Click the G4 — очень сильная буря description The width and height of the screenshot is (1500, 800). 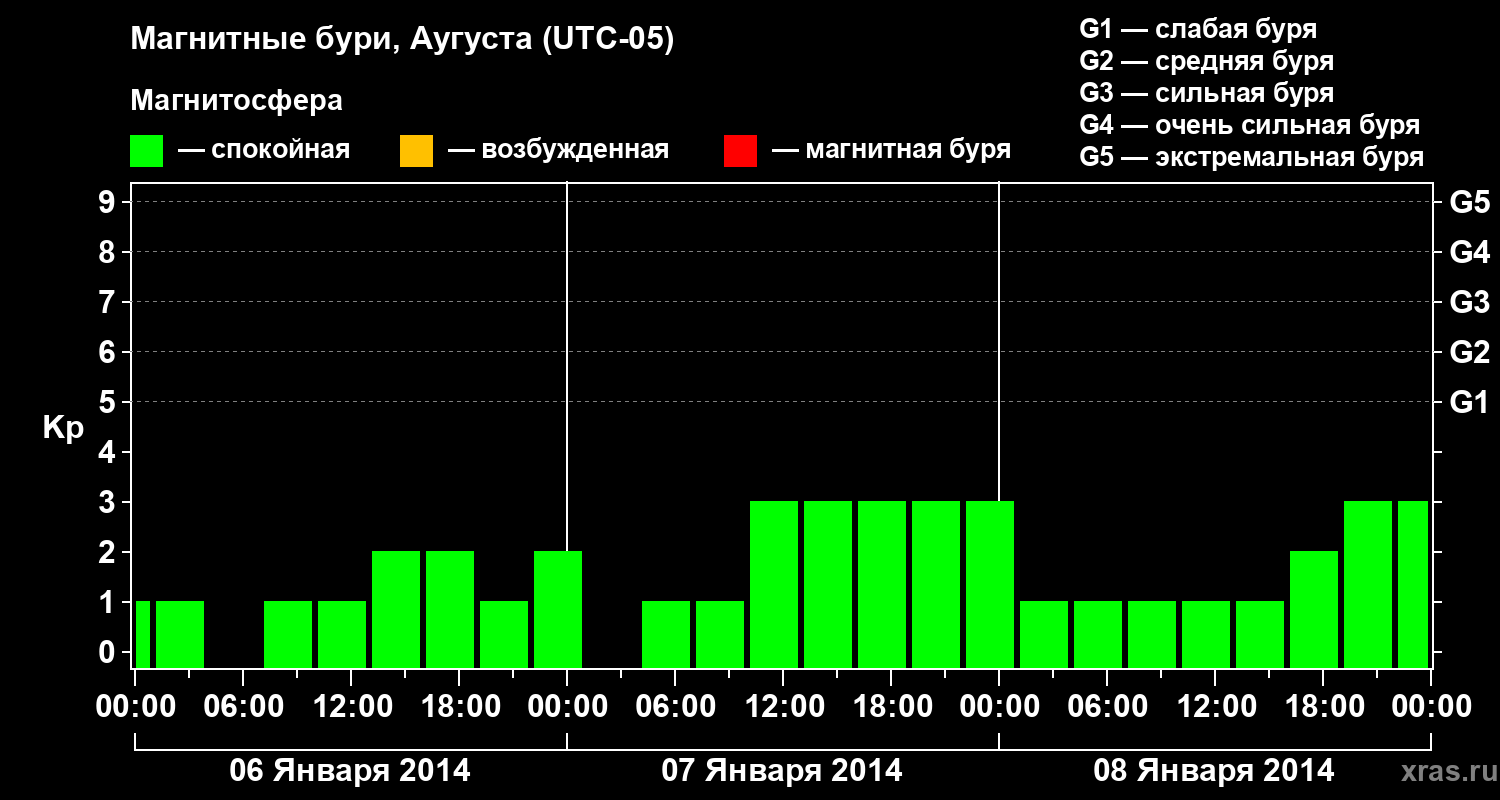click(x=1250, y=125)
